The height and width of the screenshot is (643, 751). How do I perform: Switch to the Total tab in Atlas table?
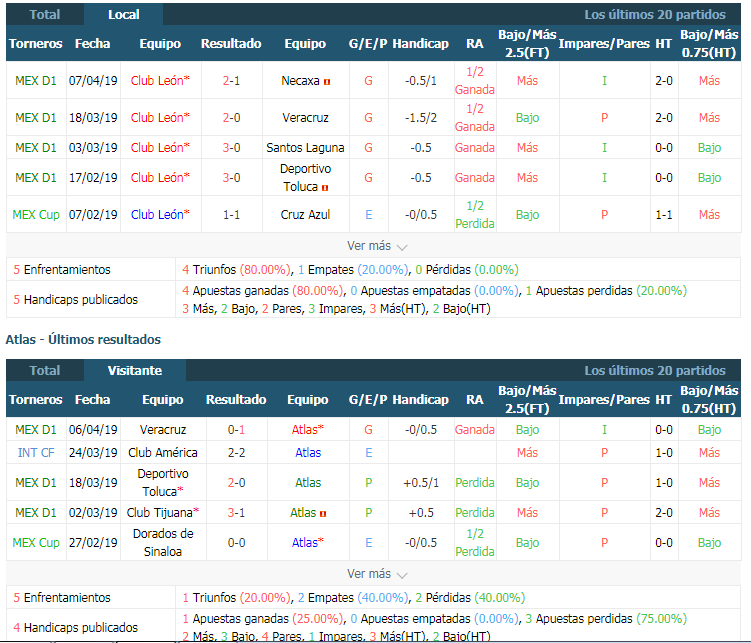45,371
